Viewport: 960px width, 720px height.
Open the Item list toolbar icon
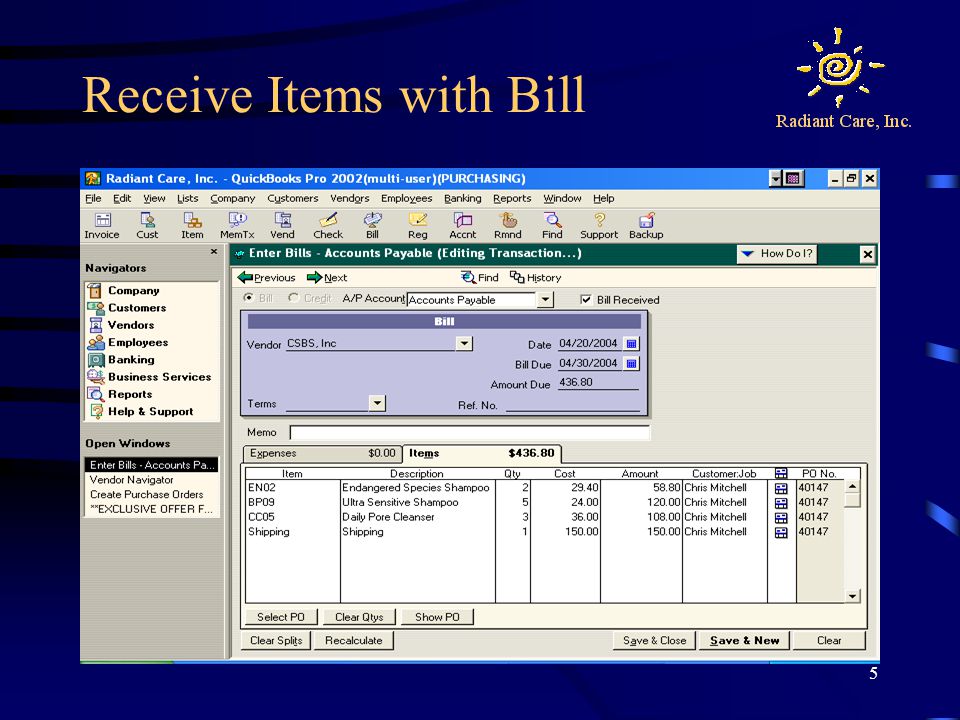click(x=192, y=226)
